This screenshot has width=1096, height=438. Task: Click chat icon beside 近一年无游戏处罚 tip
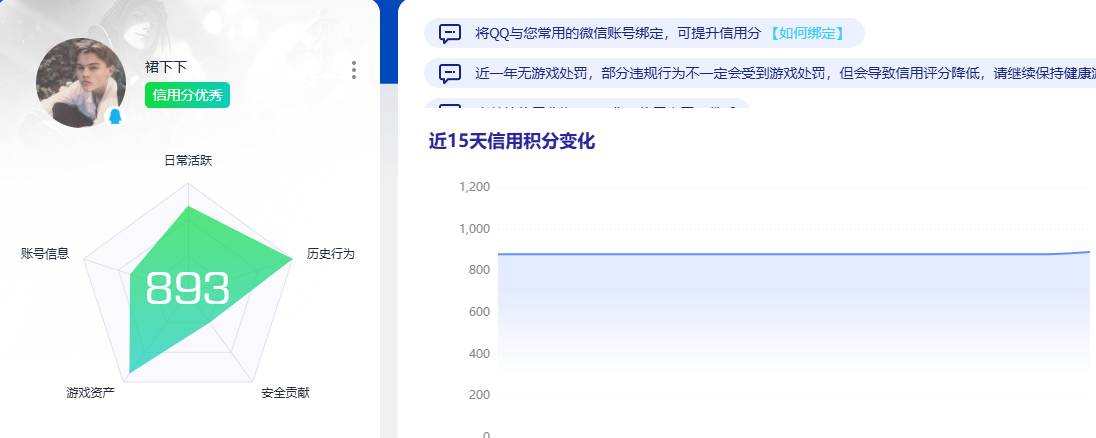pos(449,73)
